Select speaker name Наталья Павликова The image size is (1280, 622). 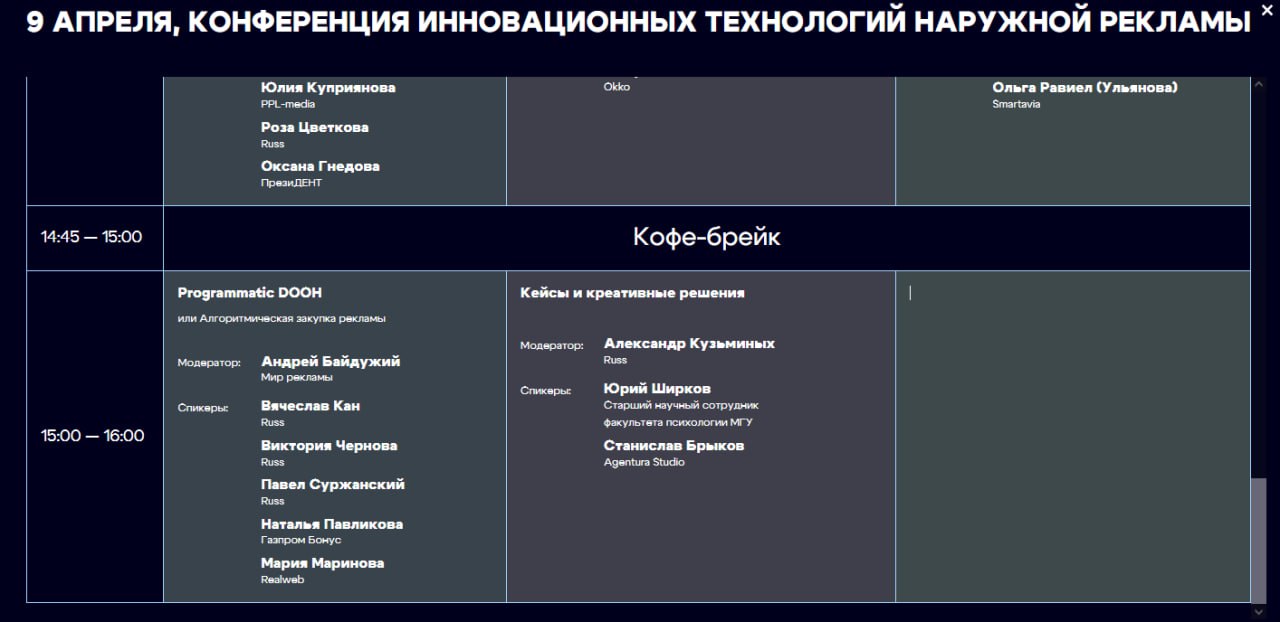click(x=332, y=524)
